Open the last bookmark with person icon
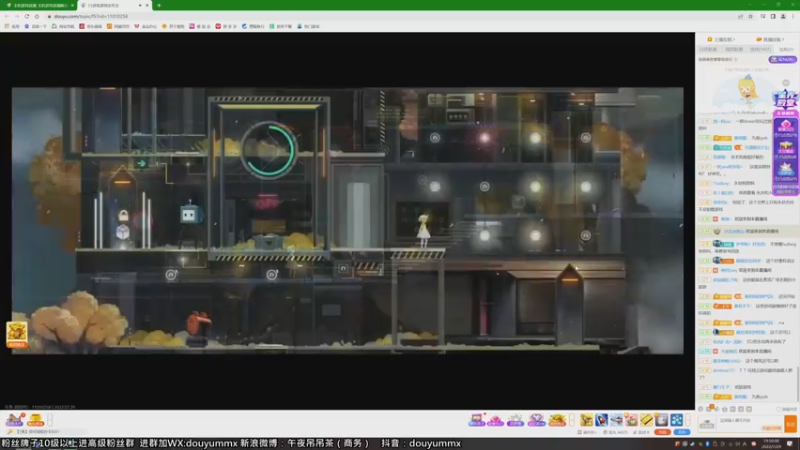 (308, 26)
